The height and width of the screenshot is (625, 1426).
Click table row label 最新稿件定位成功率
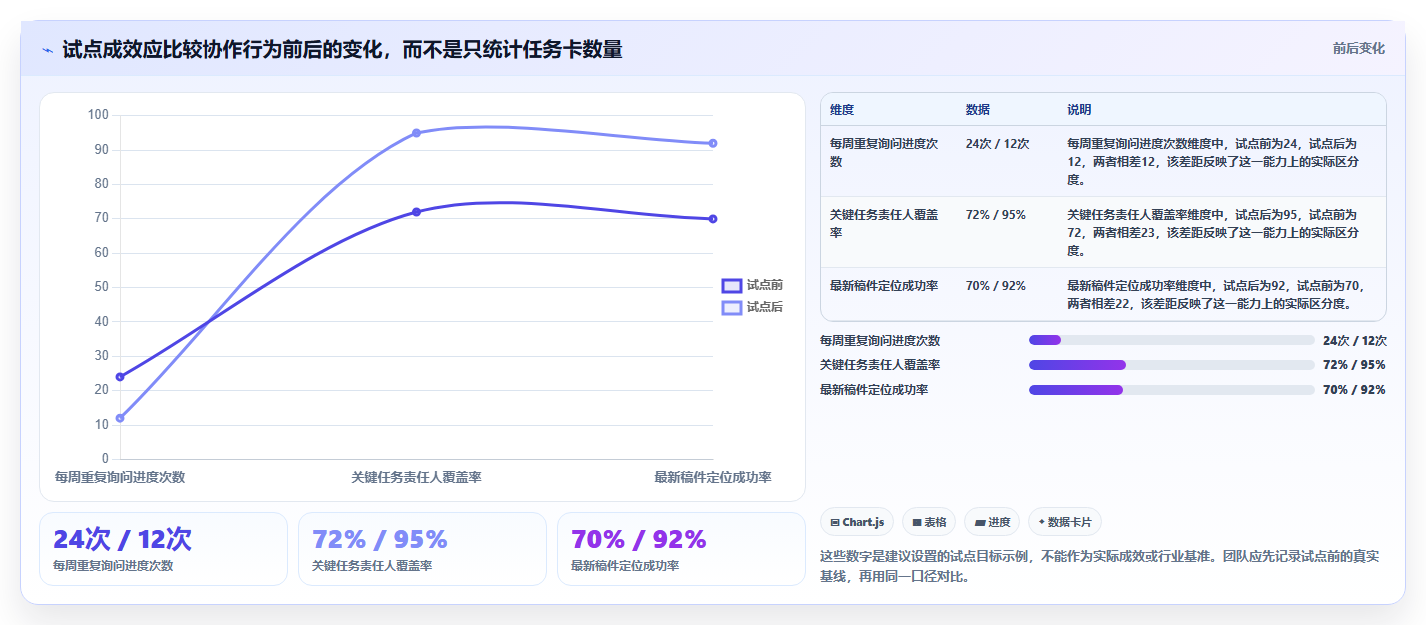coord(884,286)
